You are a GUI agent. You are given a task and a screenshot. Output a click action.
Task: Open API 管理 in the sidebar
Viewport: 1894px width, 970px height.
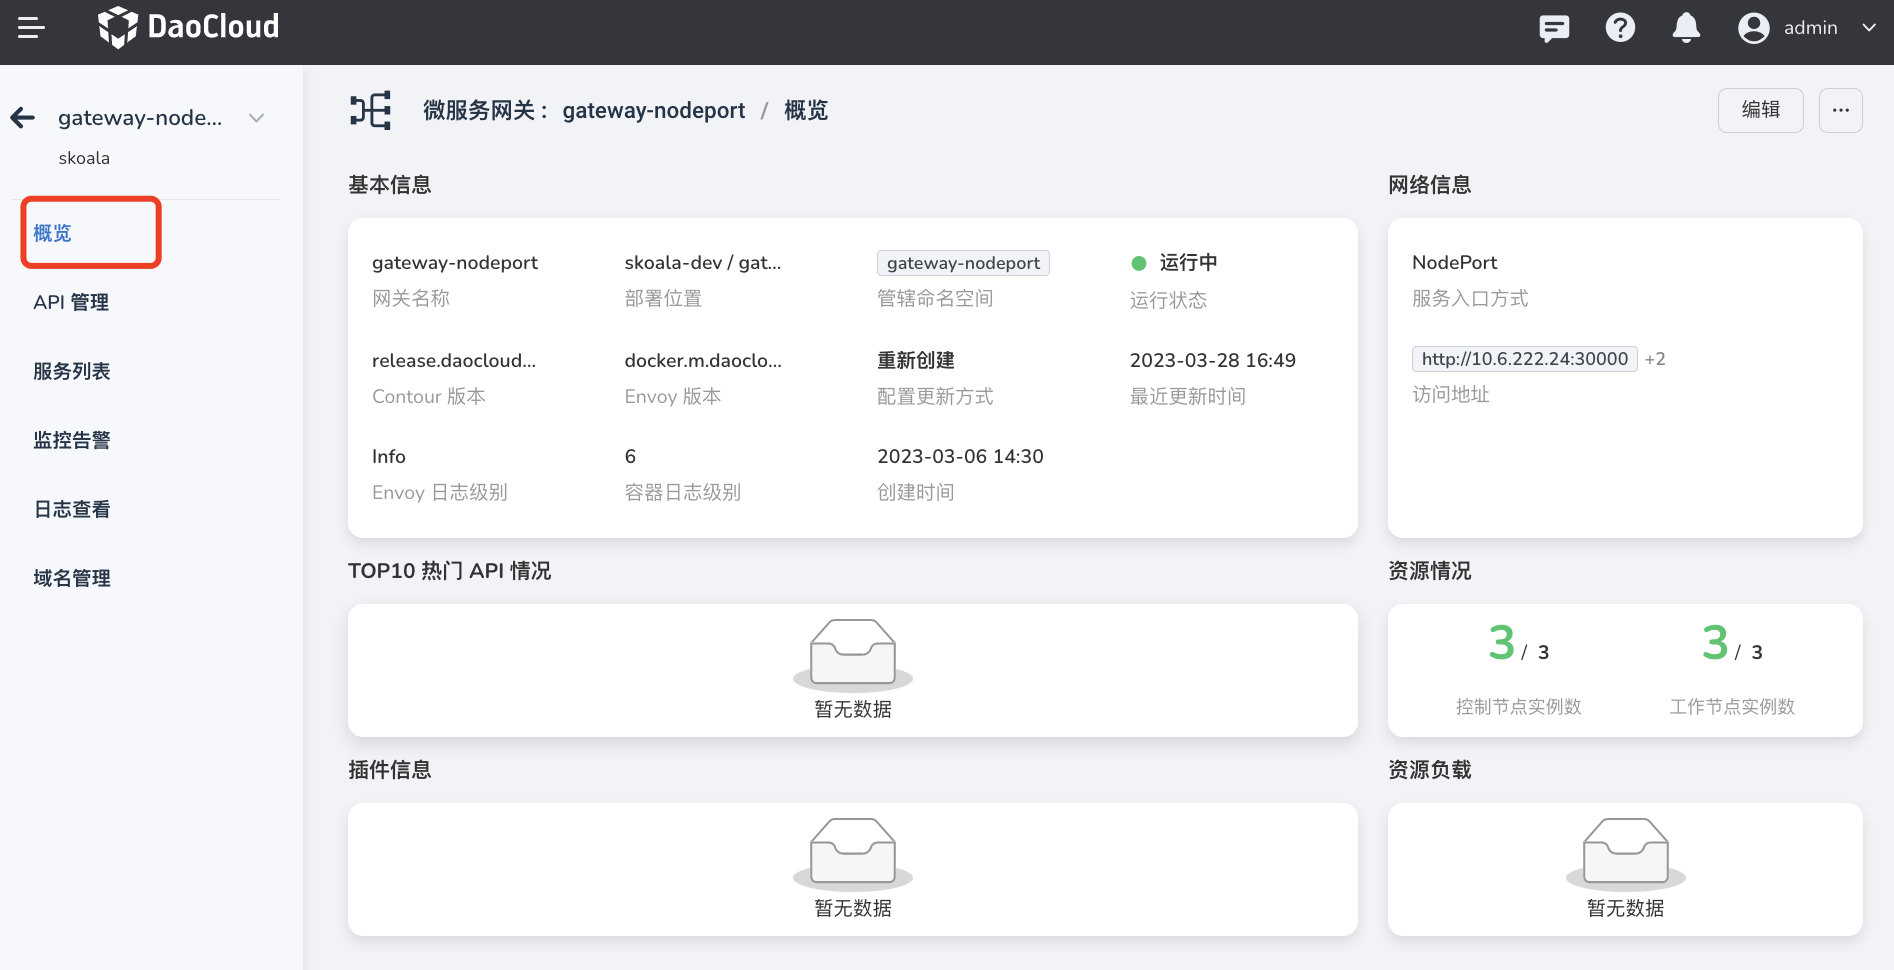click(71, 302)
